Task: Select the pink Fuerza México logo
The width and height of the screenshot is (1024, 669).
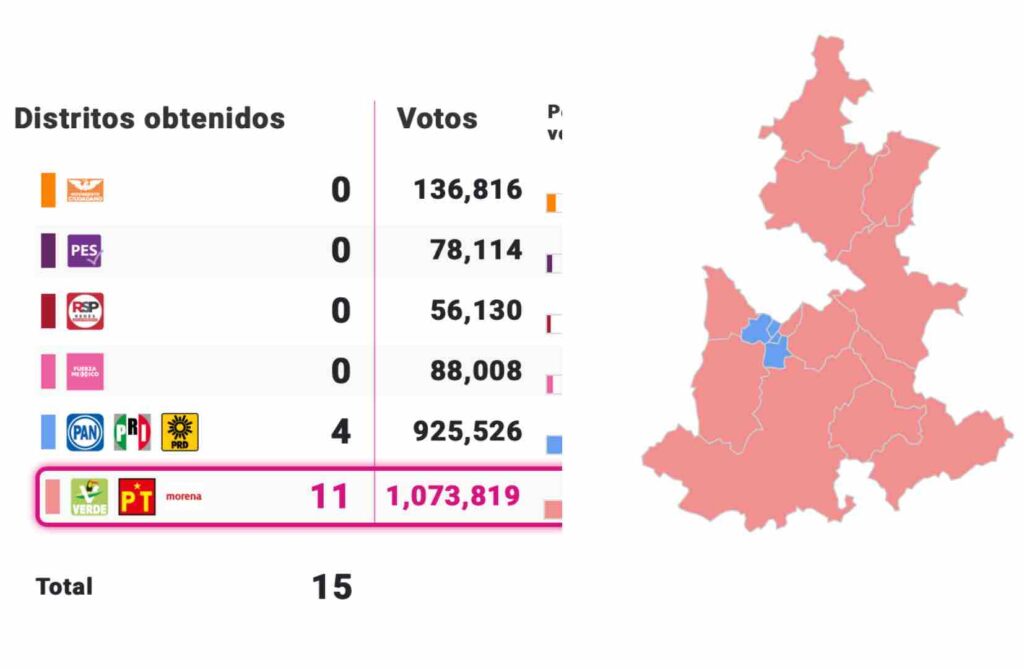Action: tap(85, 372)
